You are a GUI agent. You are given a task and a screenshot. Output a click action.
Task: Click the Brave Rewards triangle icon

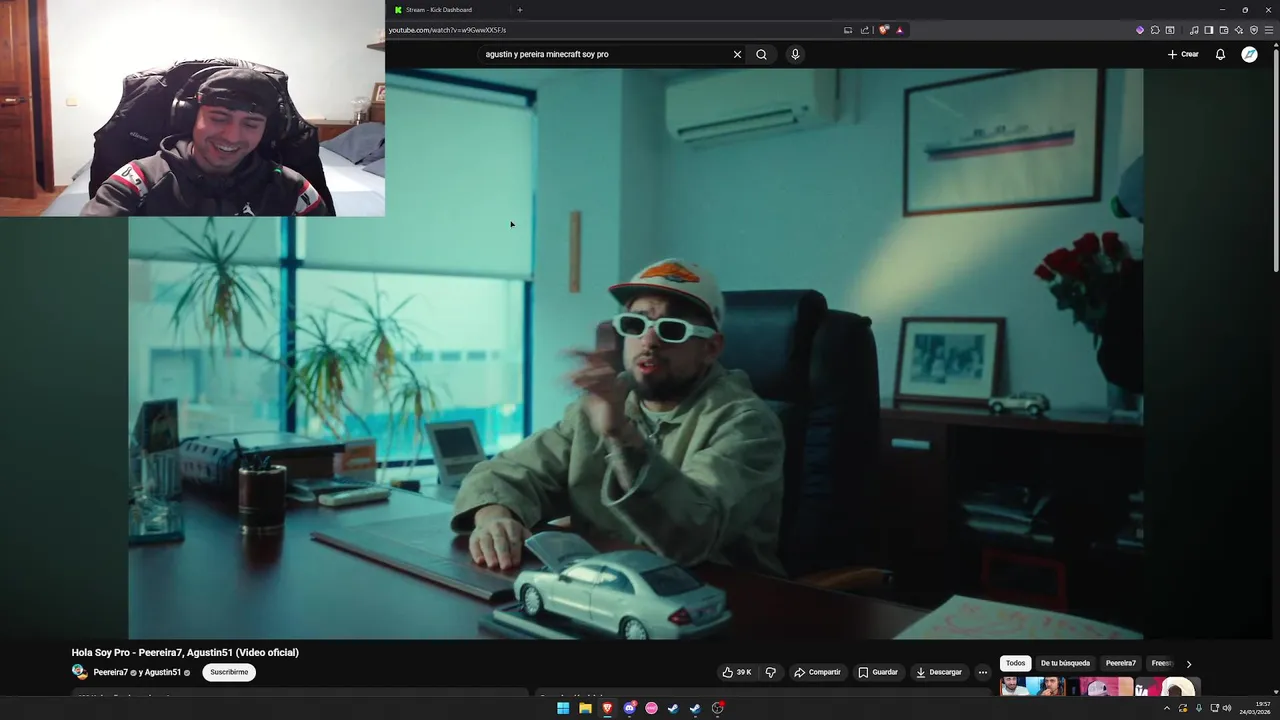coord(899,30)
